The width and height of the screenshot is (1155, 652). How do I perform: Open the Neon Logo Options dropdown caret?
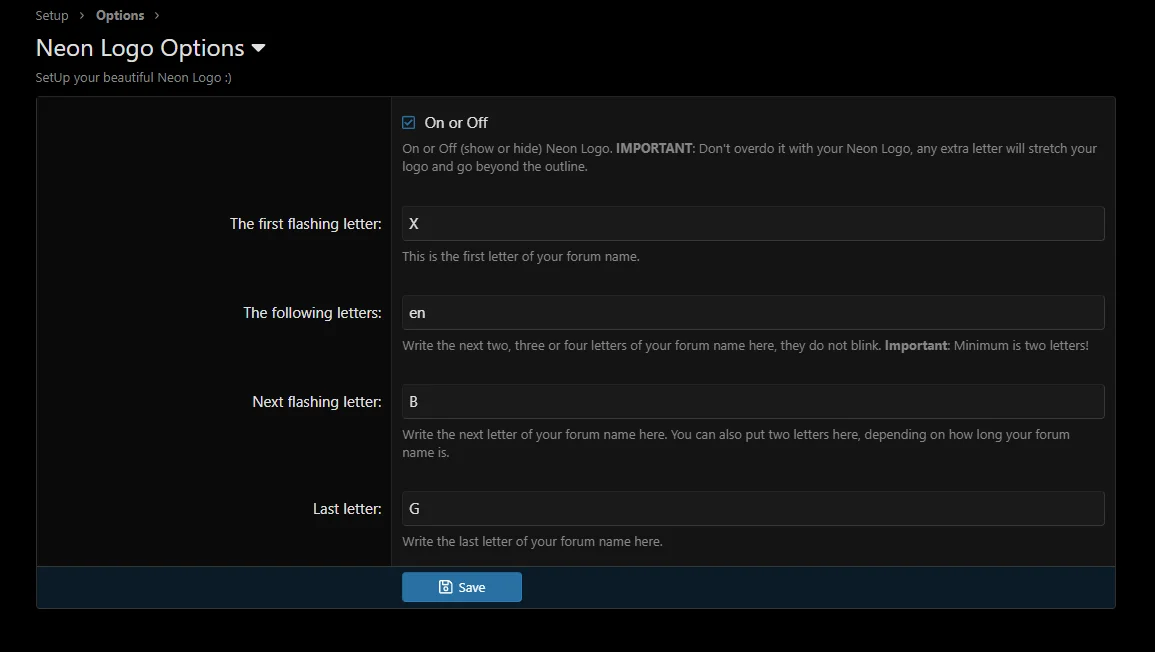(x=258, y=48)
